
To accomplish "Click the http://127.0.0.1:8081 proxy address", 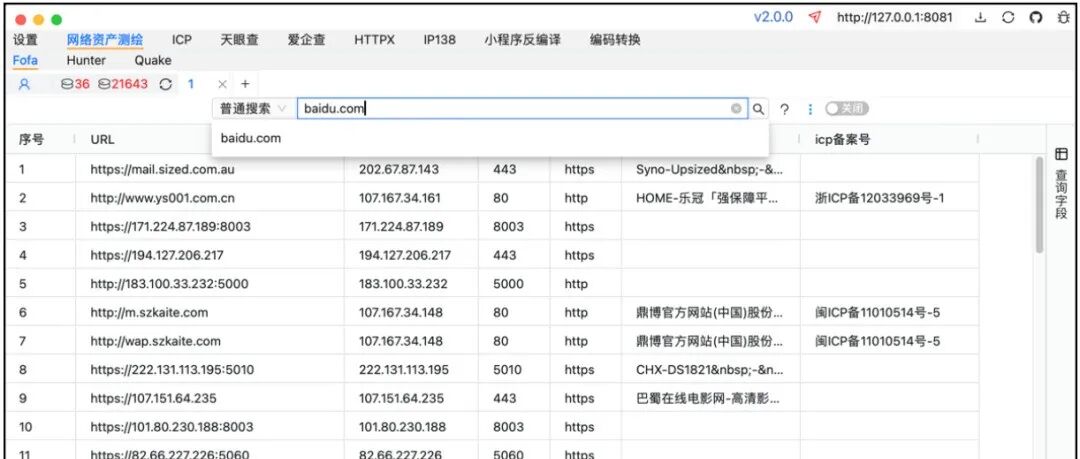I will pyautogui.click(x=895, y=17).
